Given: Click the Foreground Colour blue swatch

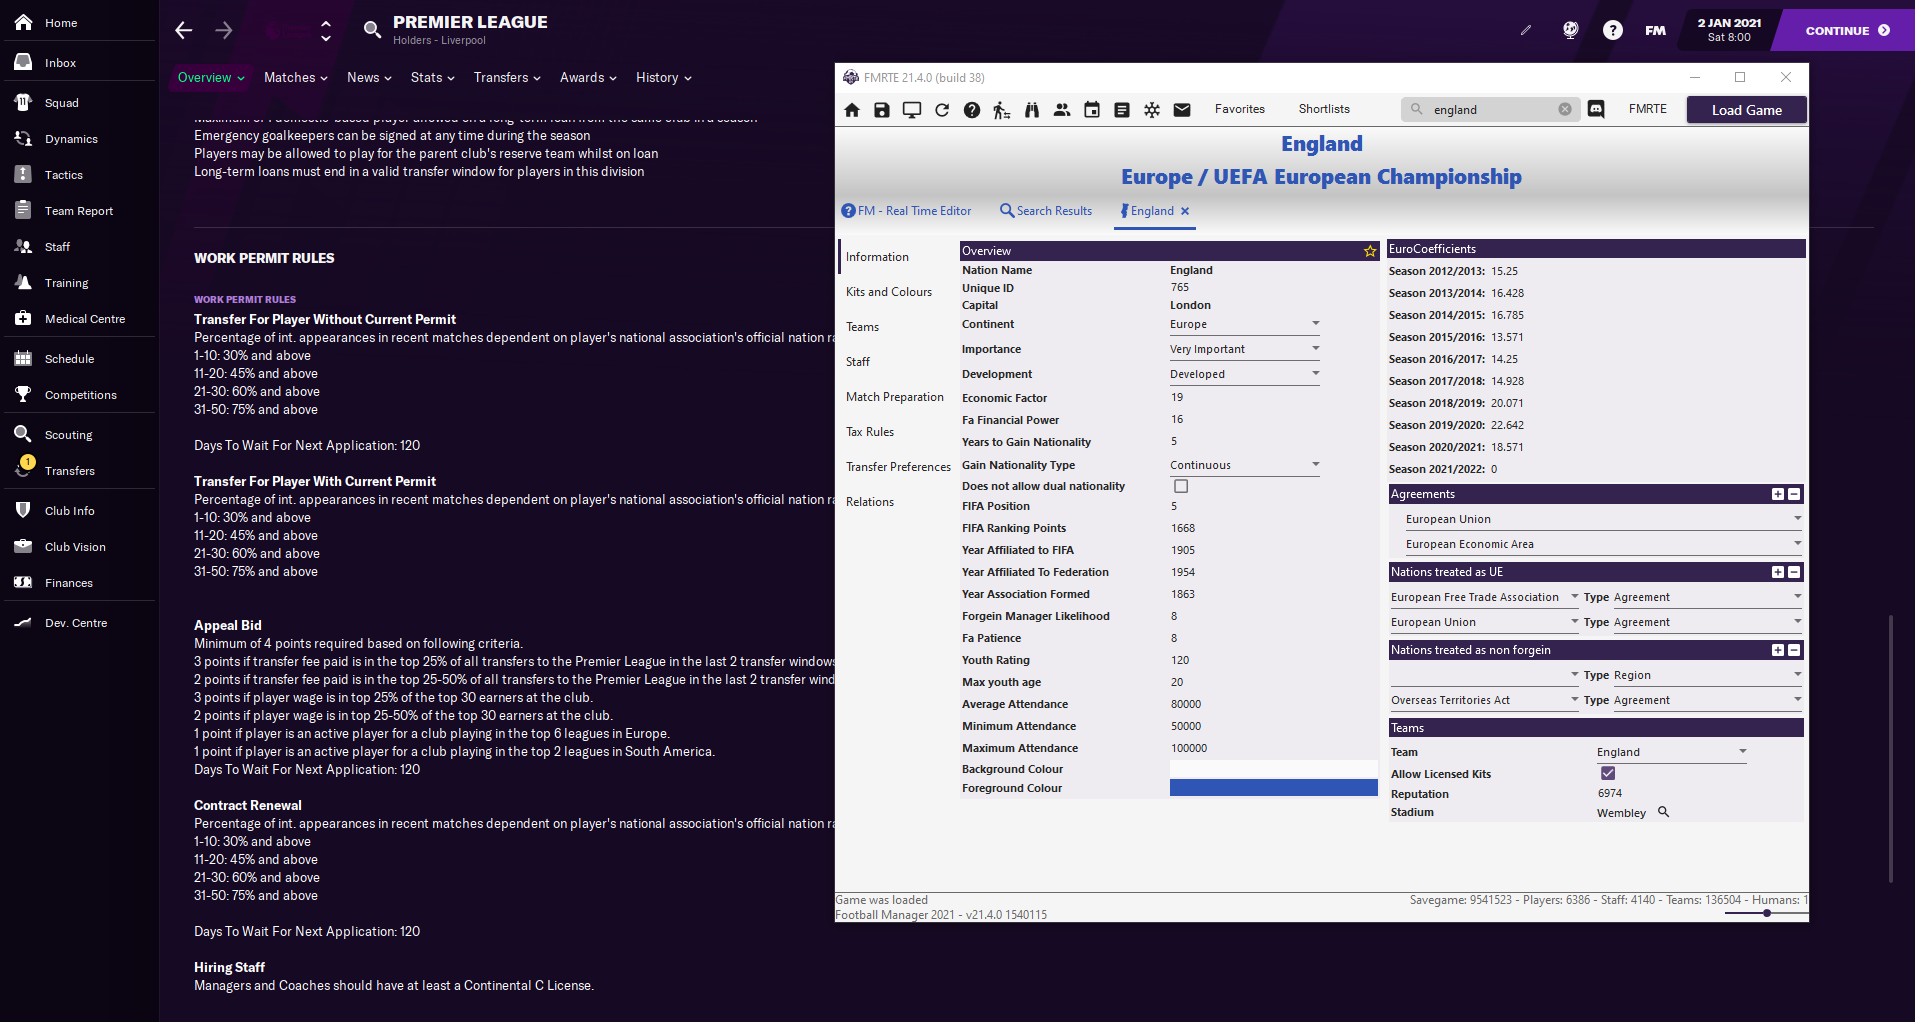Looking at the screenshot, I should click(x=1274, y=788).
